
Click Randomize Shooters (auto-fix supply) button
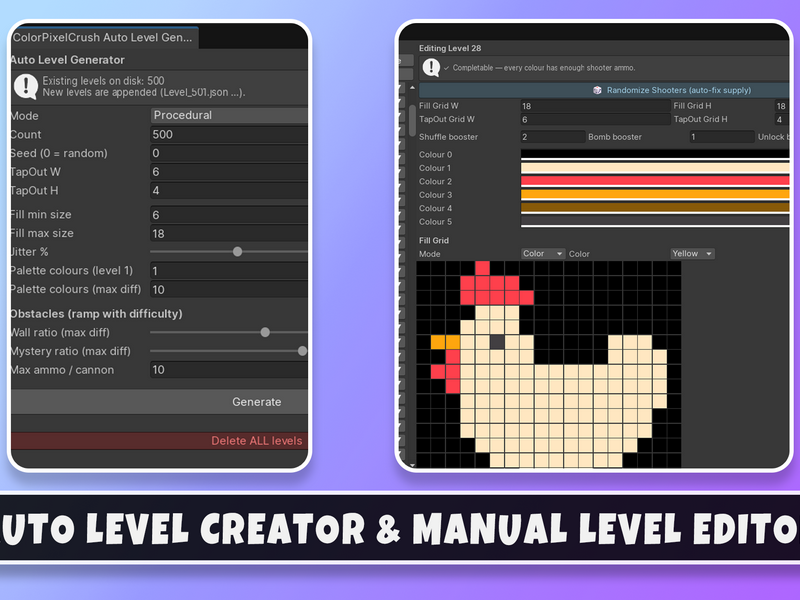[604, 90]
